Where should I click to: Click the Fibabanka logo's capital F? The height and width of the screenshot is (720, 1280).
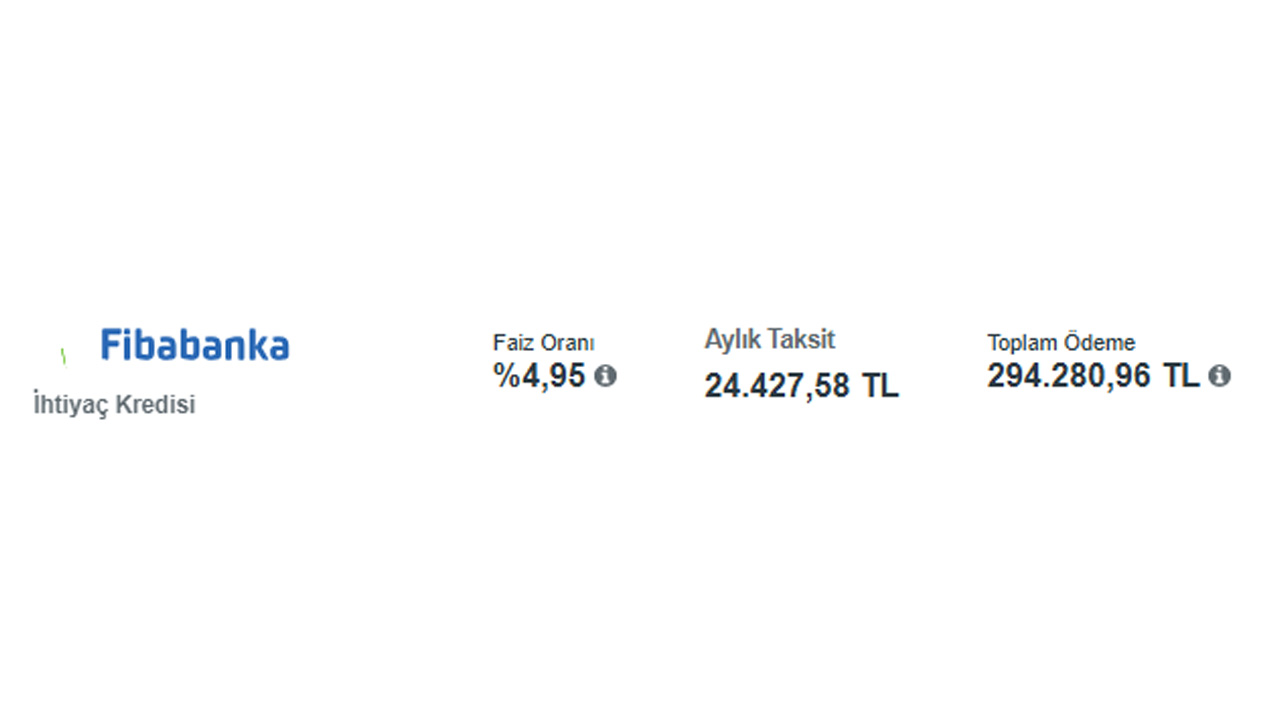pyautogui.click(x=110, y=345)
